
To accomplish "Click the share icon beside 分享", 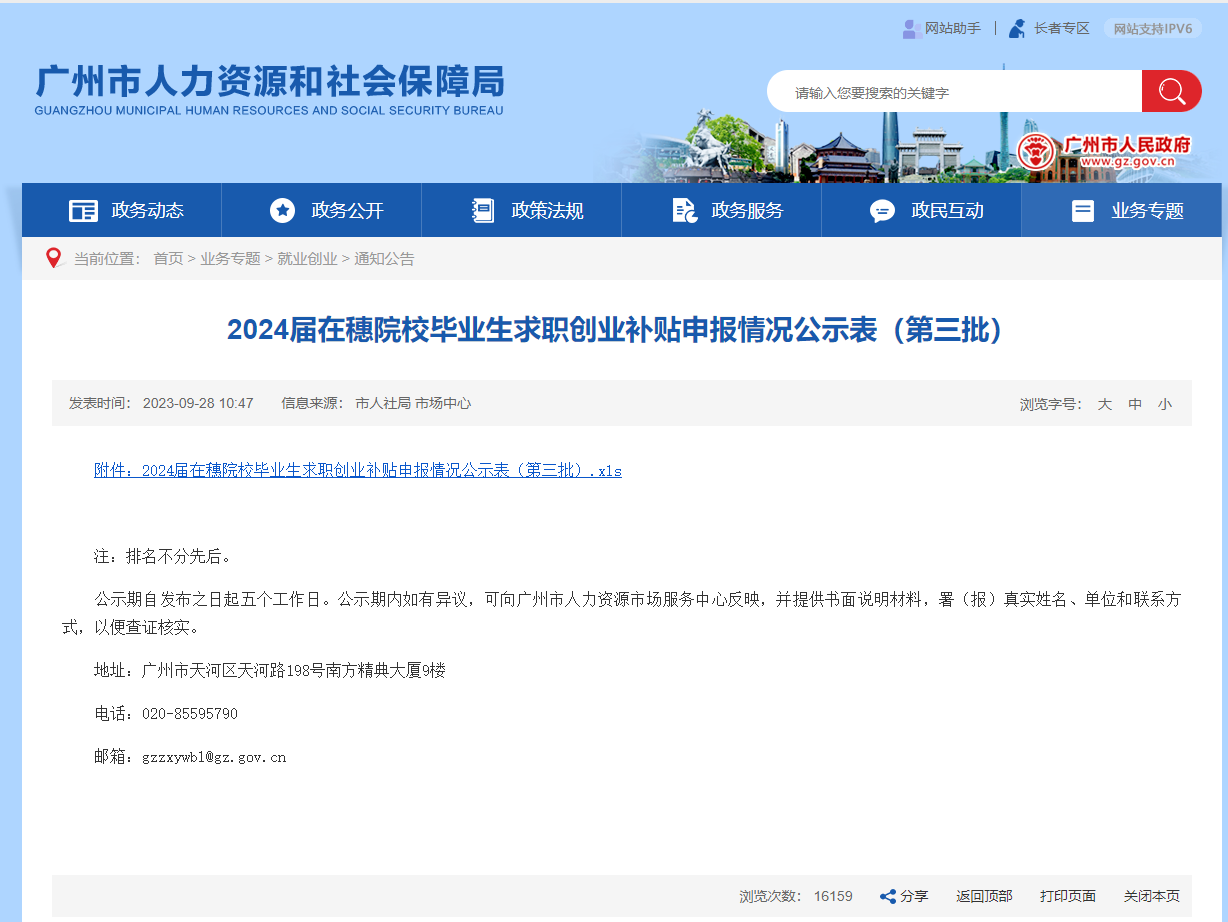I will point(887,896).
